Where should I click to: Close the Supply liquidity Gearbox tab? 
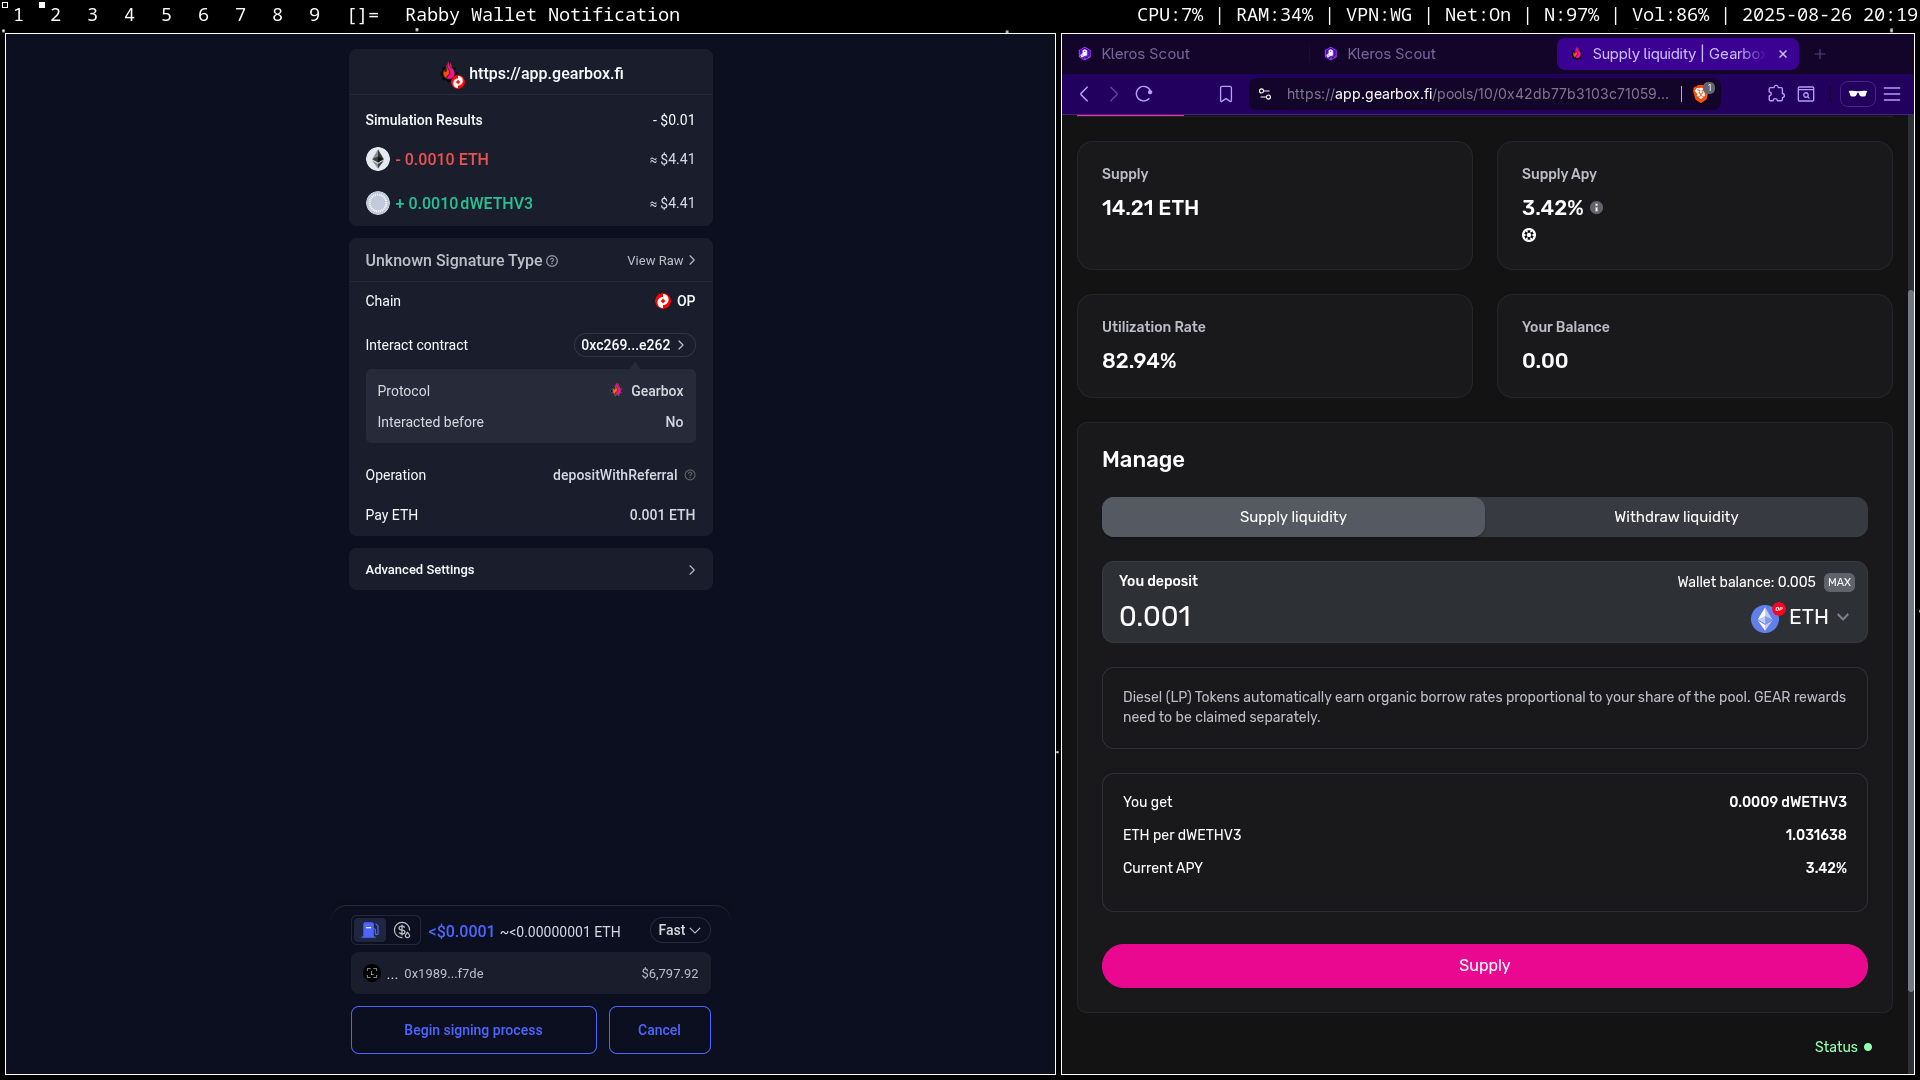point(1783,54)
